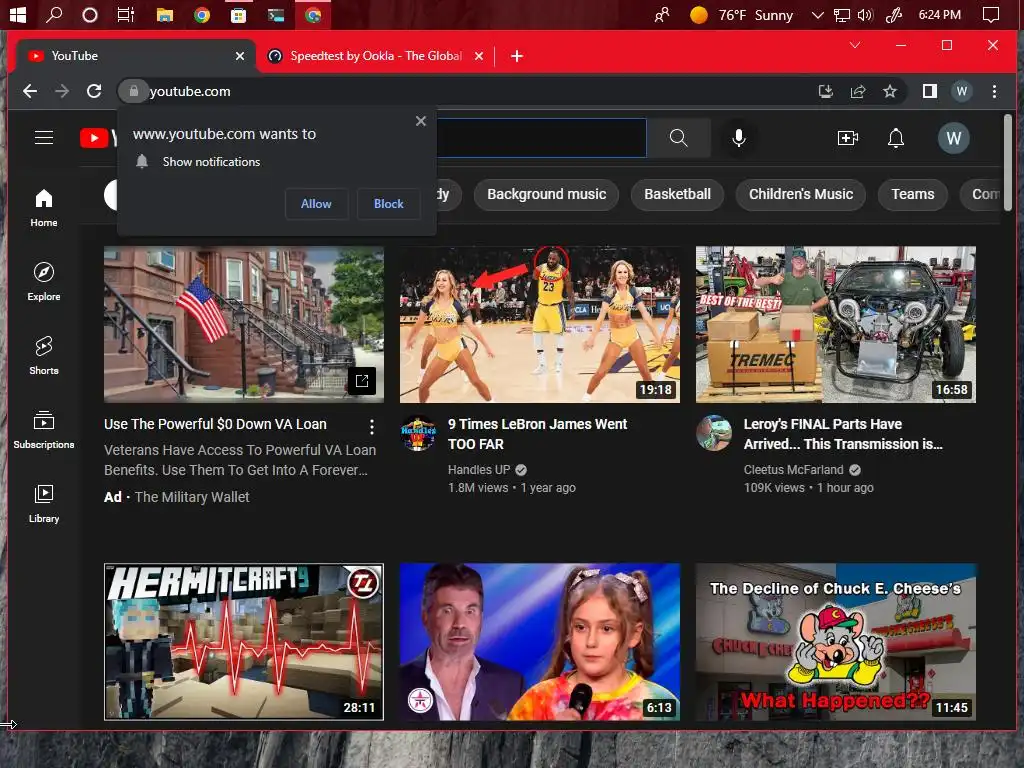Go back with the browser back arrow
The height and width of the screenshot is (768, 1024).
point(30,91)
